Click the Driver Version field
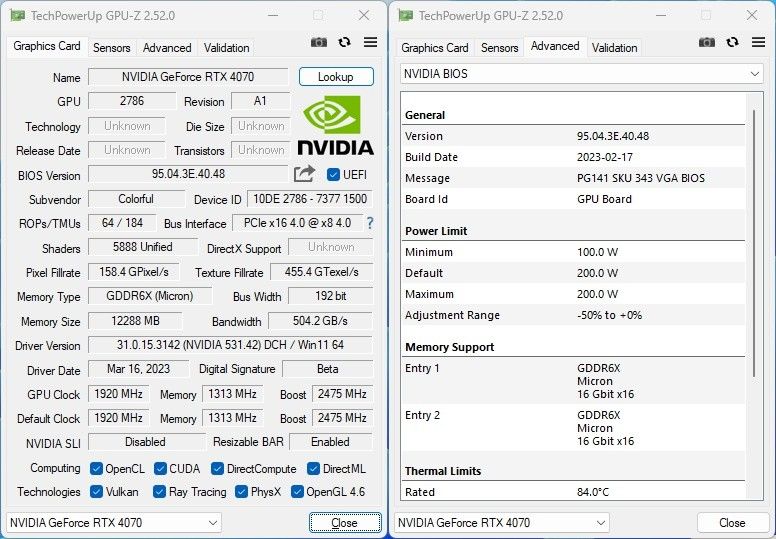Viewport: 776px width, 539px height. pos(230,345)
